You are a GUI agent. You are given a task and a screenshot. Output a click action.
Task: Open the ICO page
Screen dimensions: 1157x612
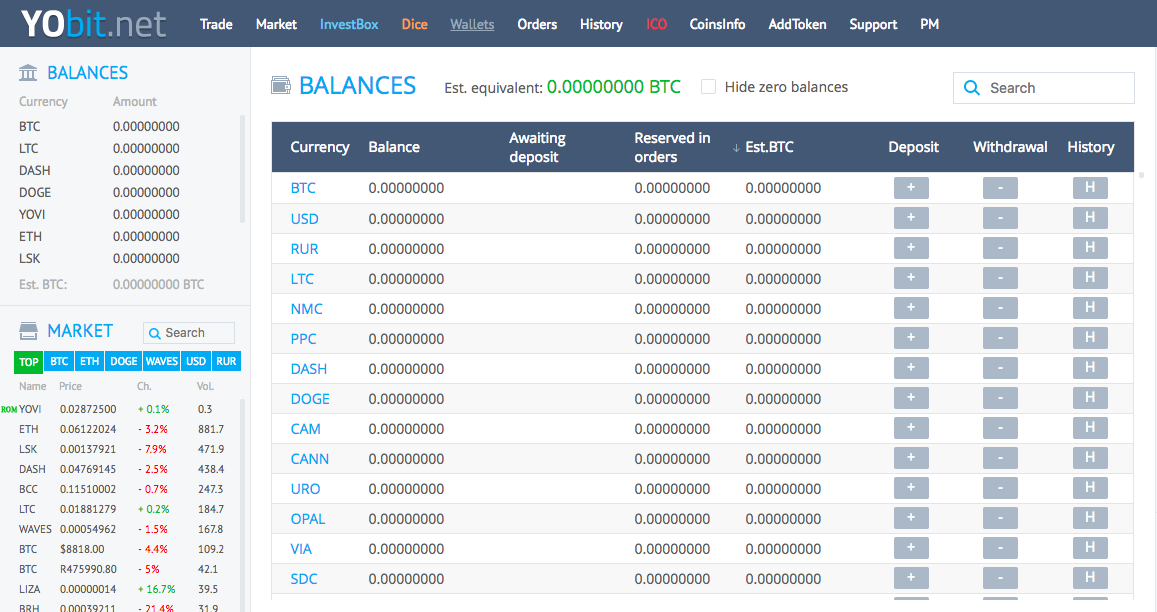coord(657,24)
